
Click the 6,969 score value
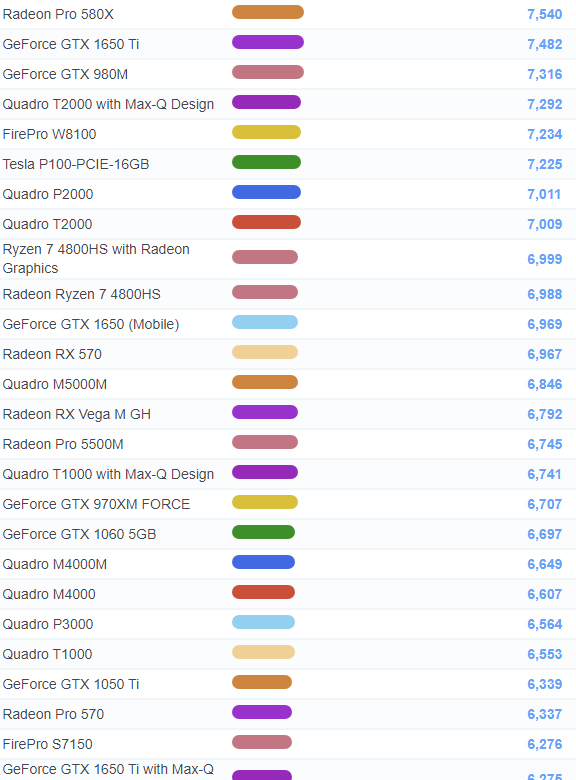click(x=545, y=324)
